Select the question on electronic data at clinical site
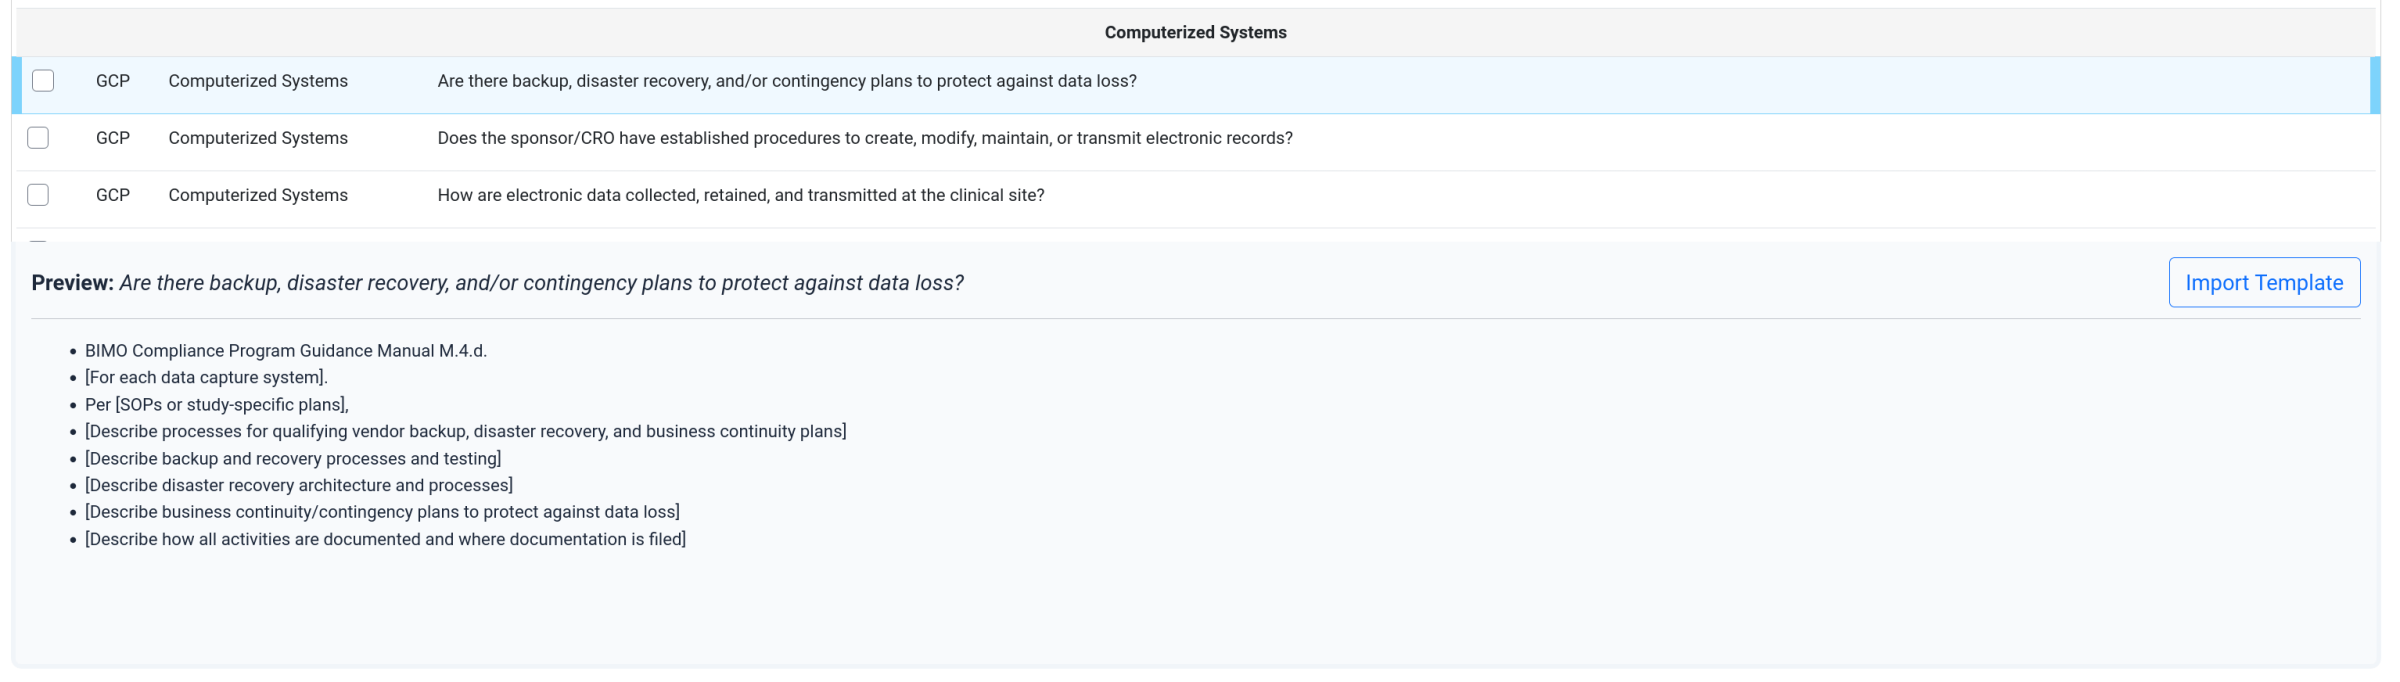The height and width of the screenshot is (682, 2400). click(x=740, y=195)
